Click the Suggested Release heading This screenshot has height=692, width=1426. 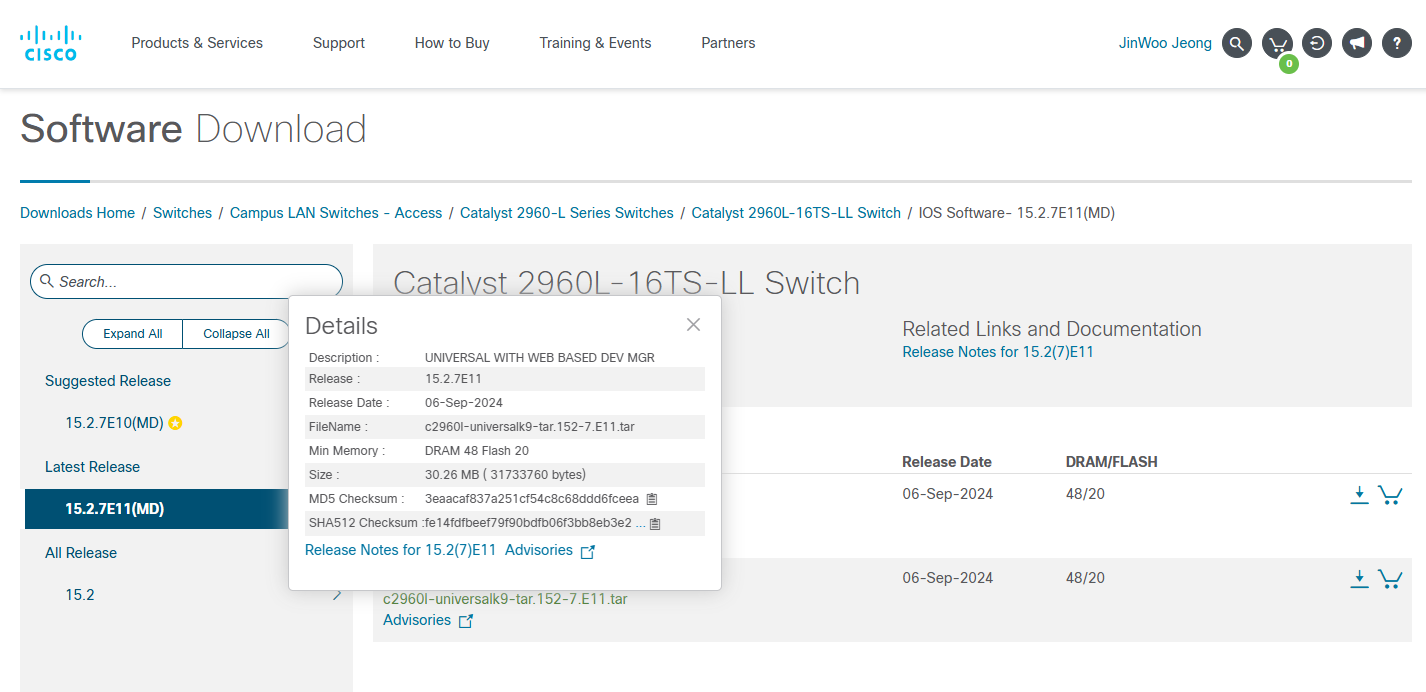108,381
